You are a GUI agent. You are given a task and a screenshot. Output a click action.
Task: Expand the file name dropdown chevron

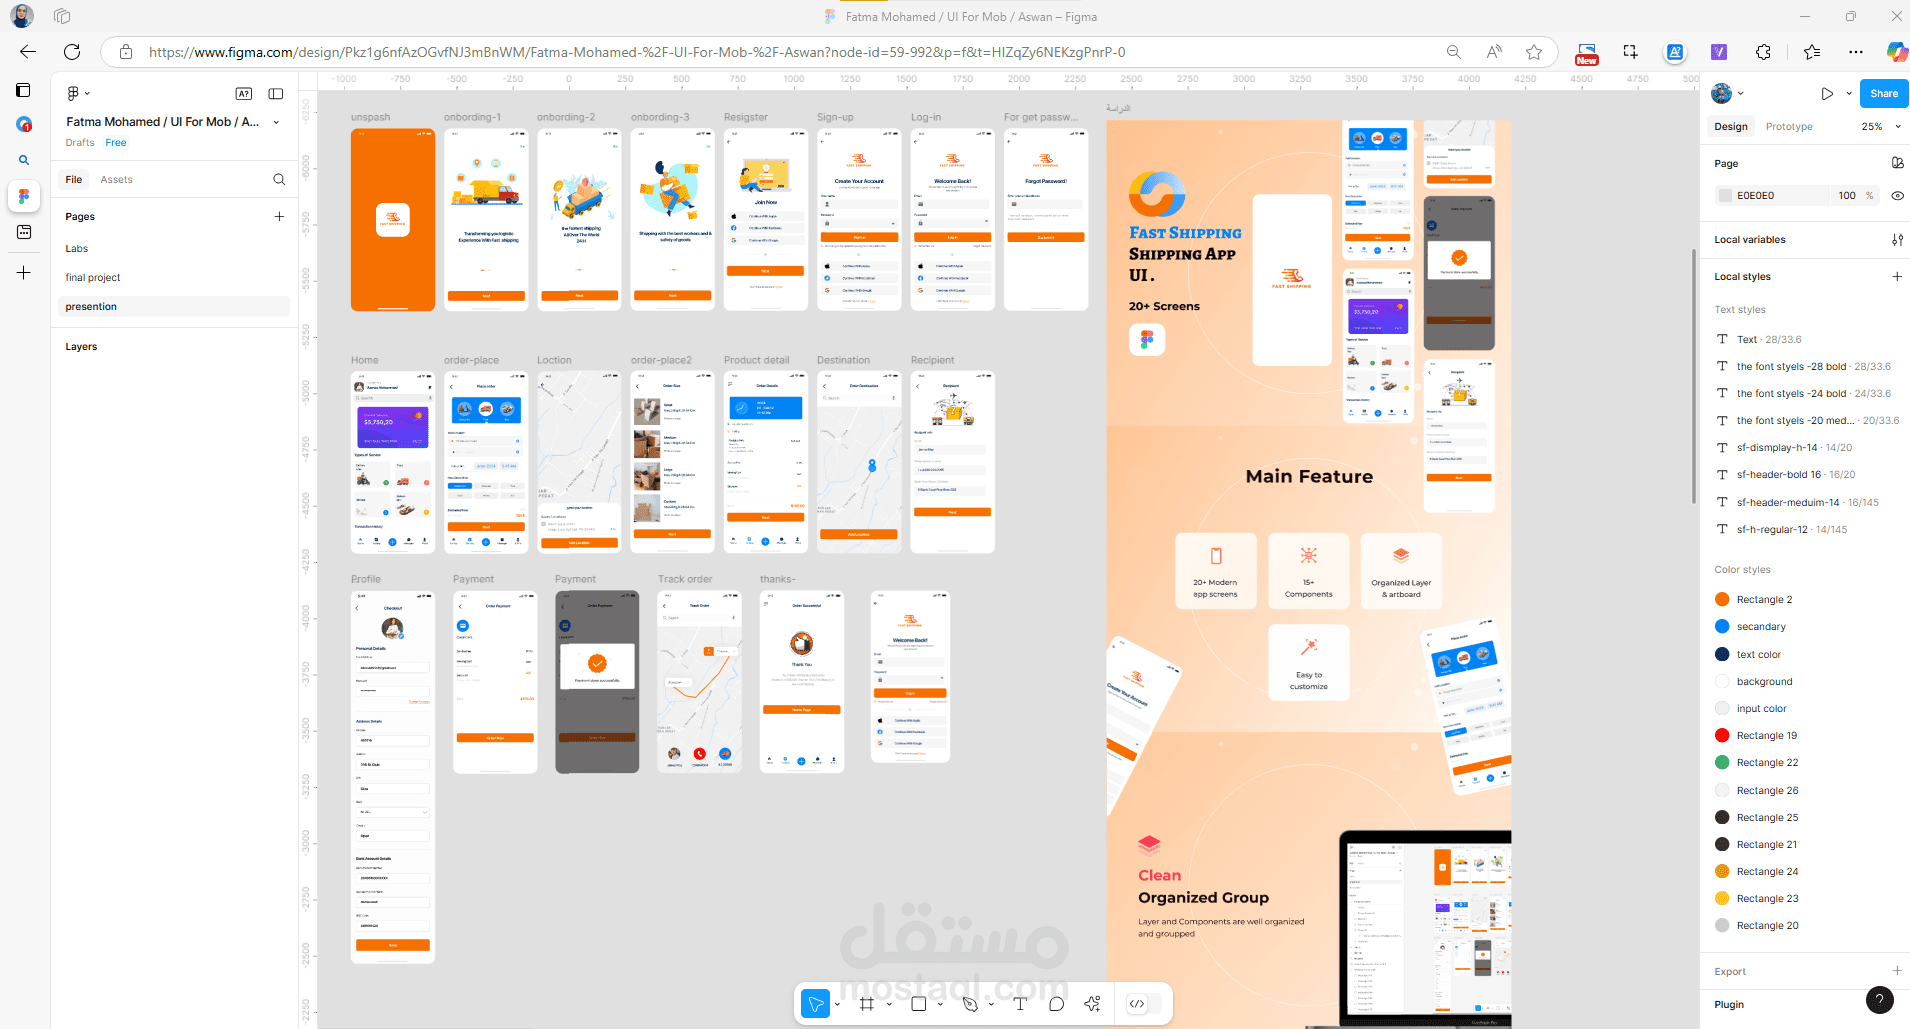(x=276, y=122)
